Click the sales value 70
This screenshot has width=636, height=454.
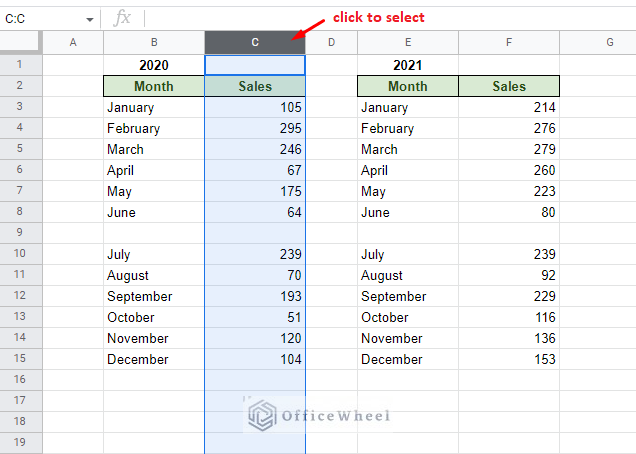255,275
